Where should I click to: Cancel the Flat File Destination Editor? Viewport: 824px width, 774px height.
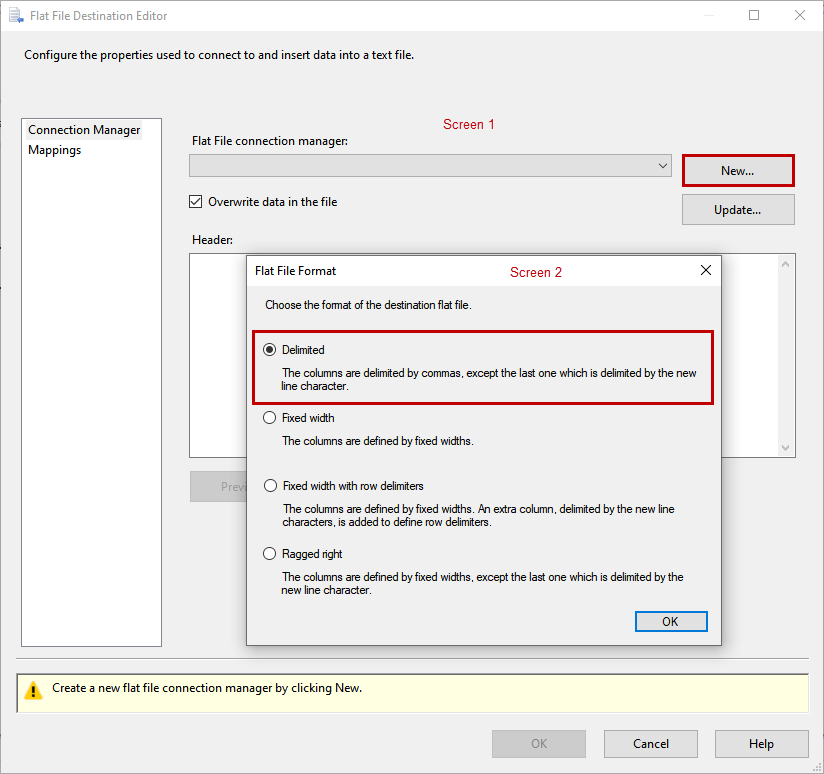[x=650, y=744]
